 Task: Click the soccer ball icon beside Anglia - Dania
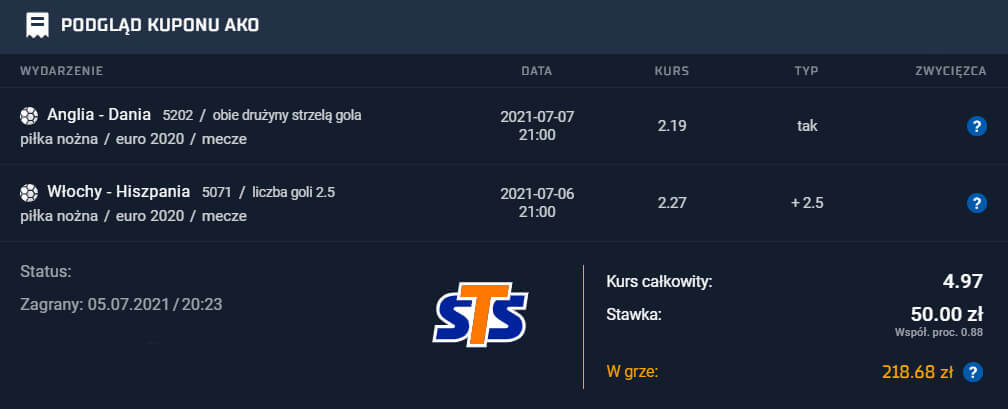(29, 116)
